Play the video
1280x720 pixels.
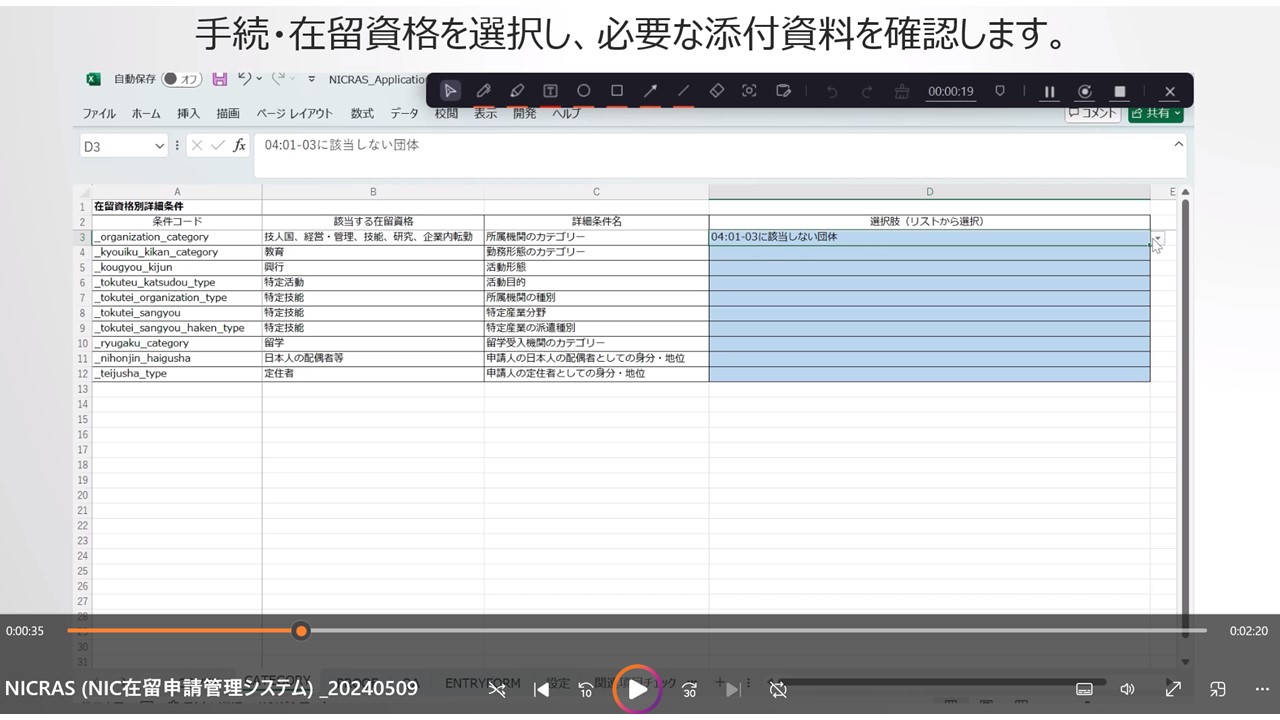tap(637, 689)
